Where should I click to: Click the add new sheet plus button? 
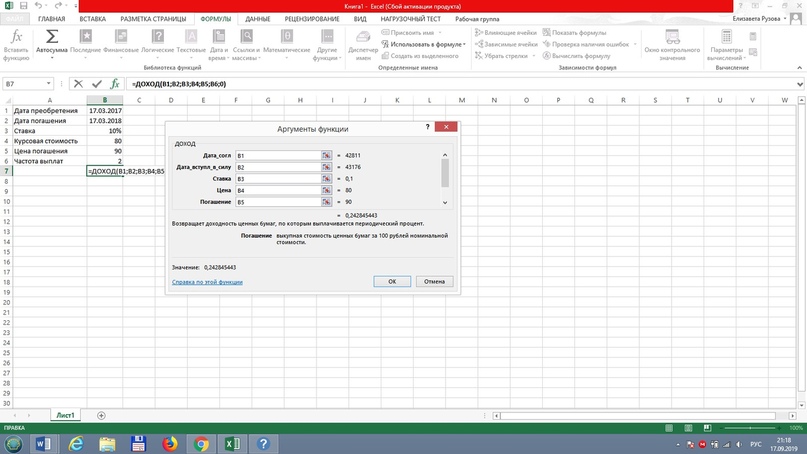(101, 415)
